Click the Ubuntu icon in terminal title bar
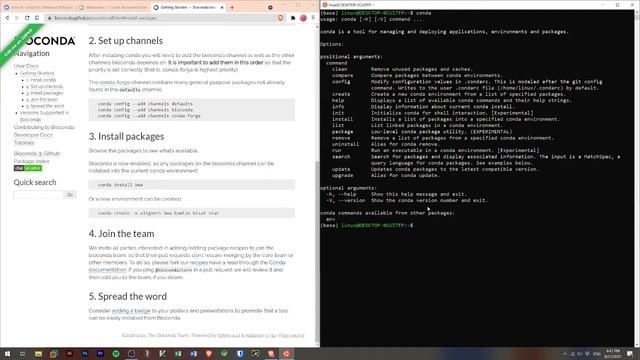640x360 pixels. point(325,4)
